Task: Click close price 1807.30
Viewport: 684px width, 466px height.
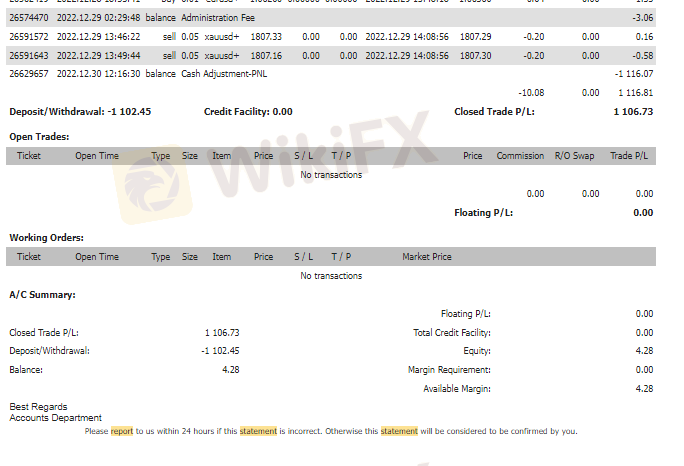Action: tap(475, 56)
